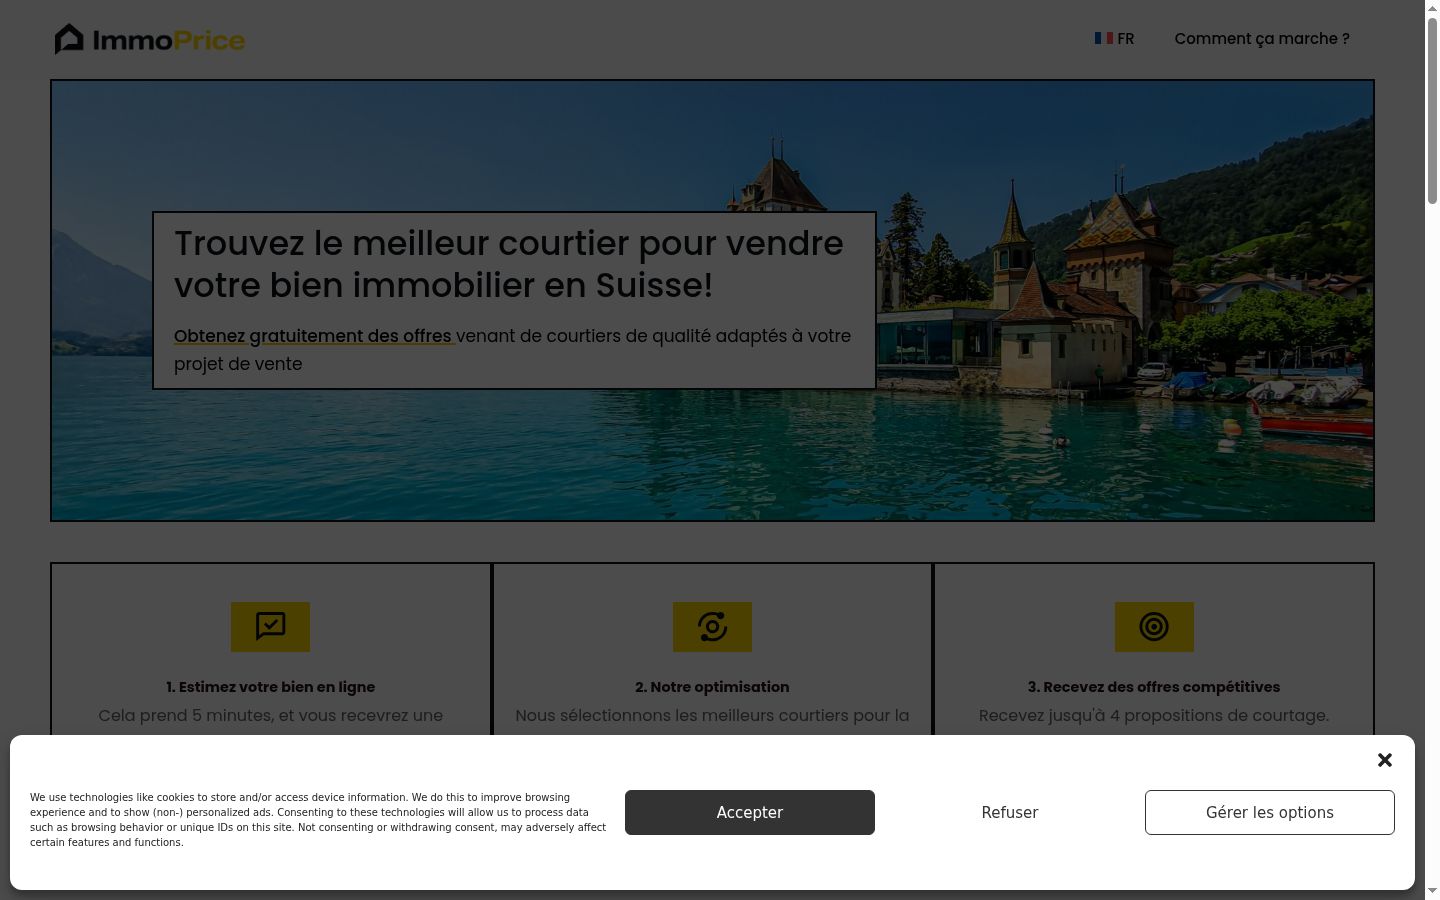Open 'Gérer les options' cookie settings
The image size is (1440, 900).
(1270, 813)
